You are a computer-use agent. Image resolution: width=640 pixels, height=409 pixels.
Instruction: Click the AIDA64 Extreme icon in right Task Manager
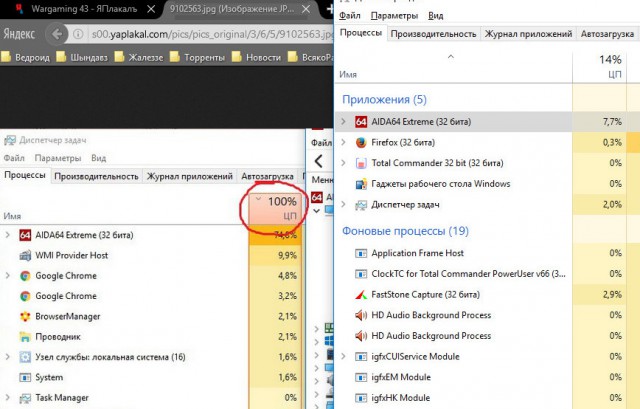coord(361,122)
